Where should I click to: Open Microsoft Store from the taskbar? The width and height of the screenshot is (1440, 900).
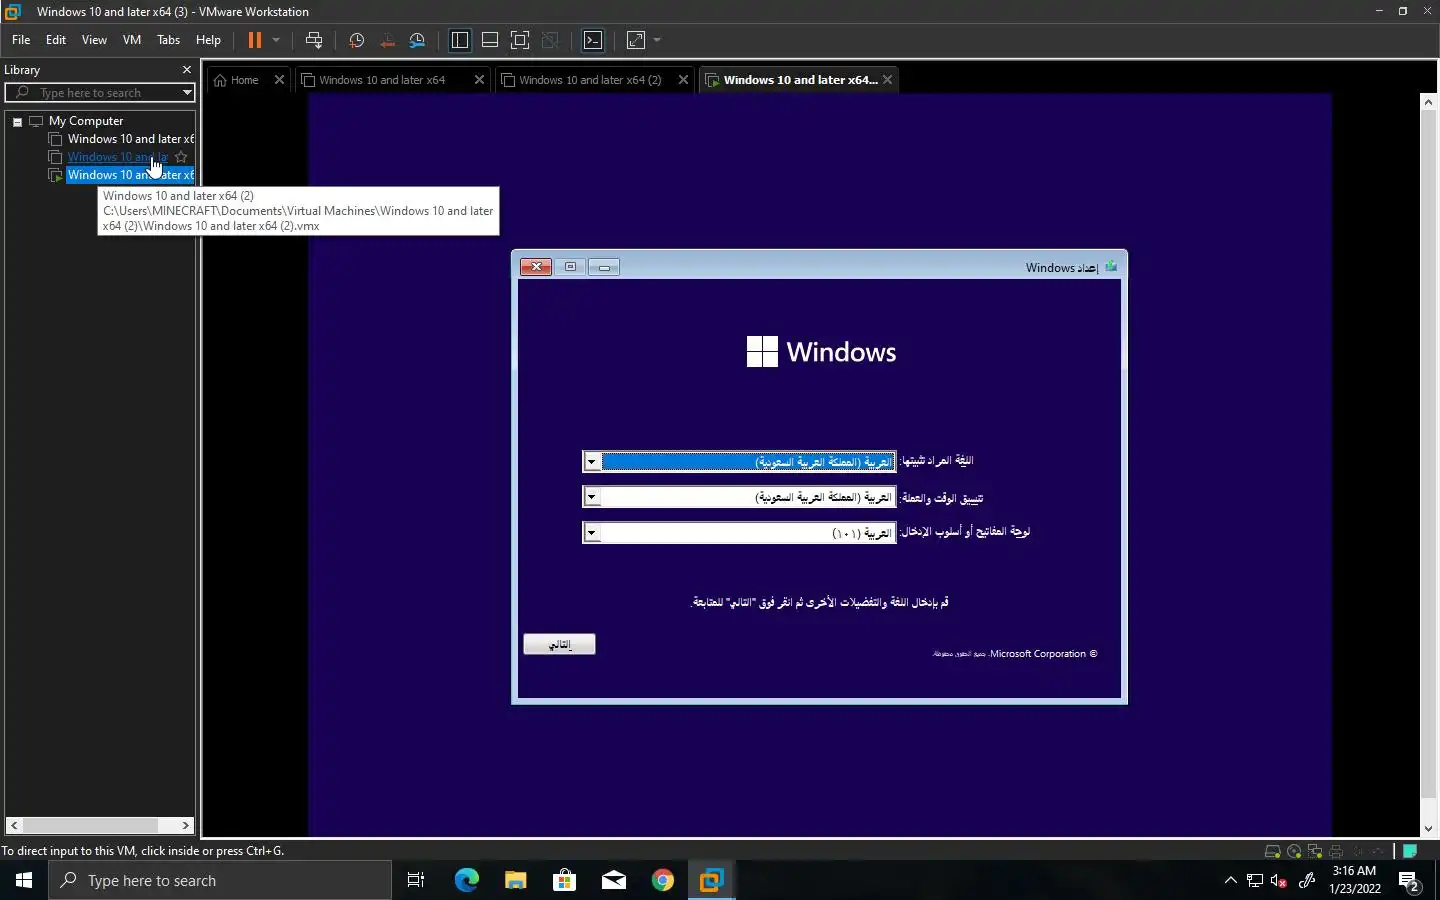coord(564,880)
